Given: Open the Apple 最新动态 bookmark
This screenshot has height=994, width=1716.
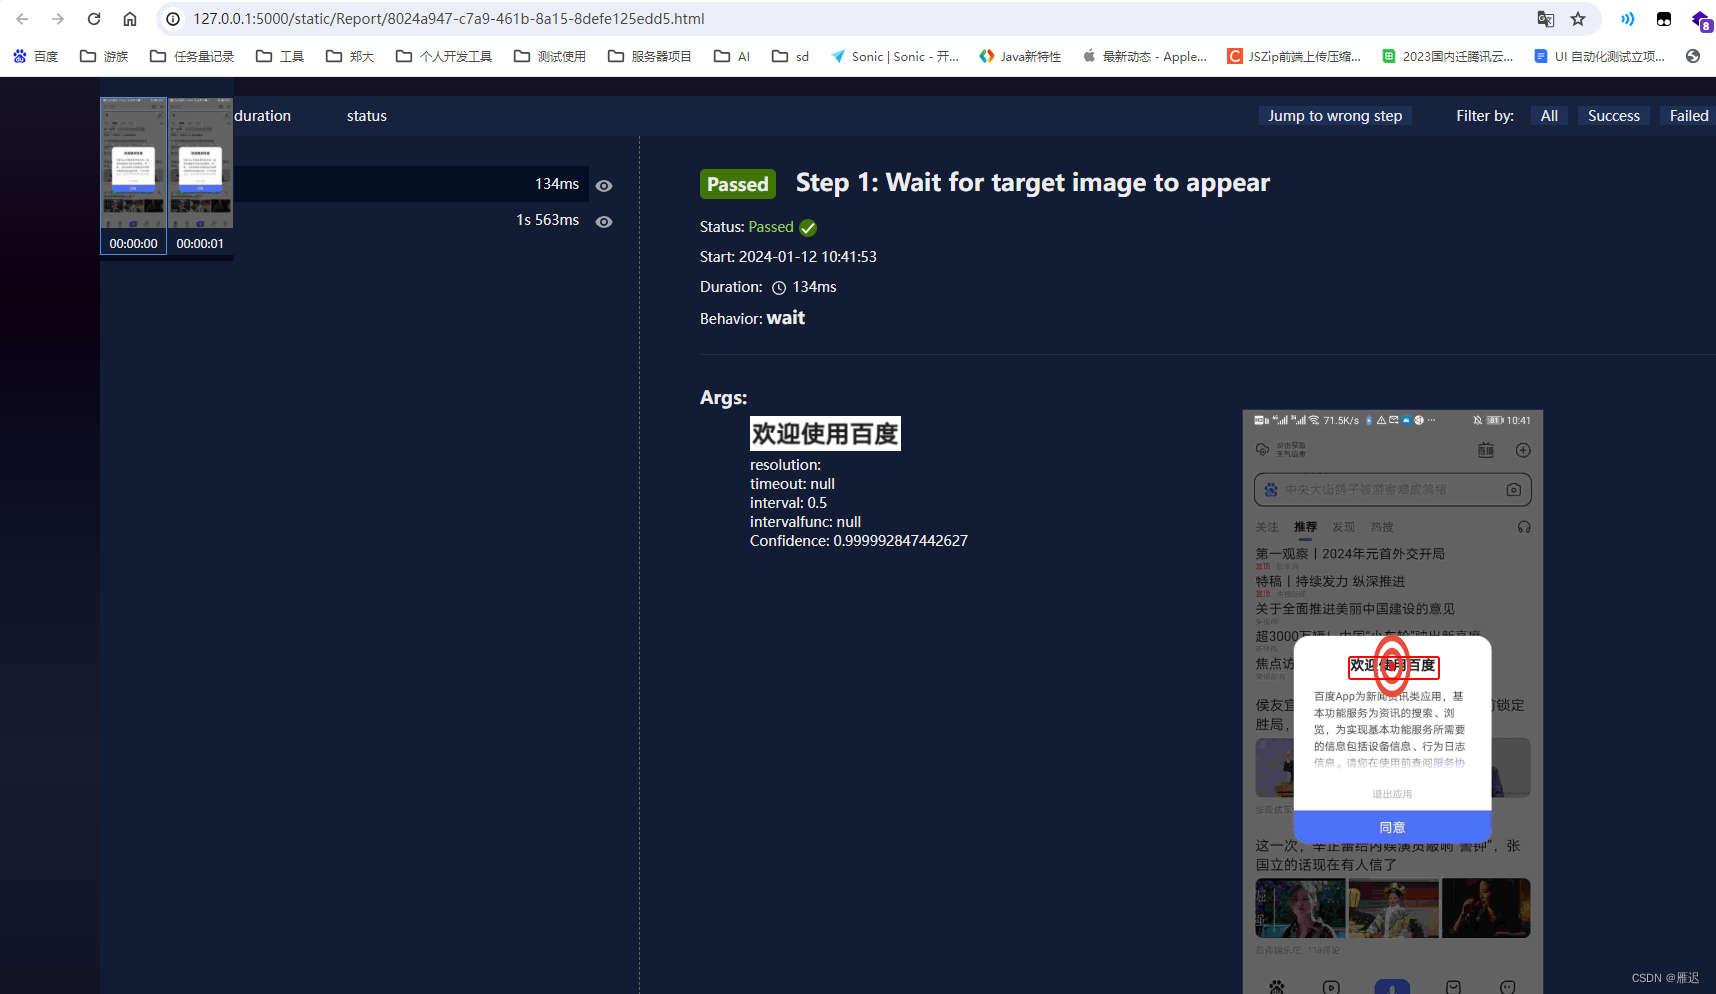Looking at the screenshot, I should coord(1145,56).
